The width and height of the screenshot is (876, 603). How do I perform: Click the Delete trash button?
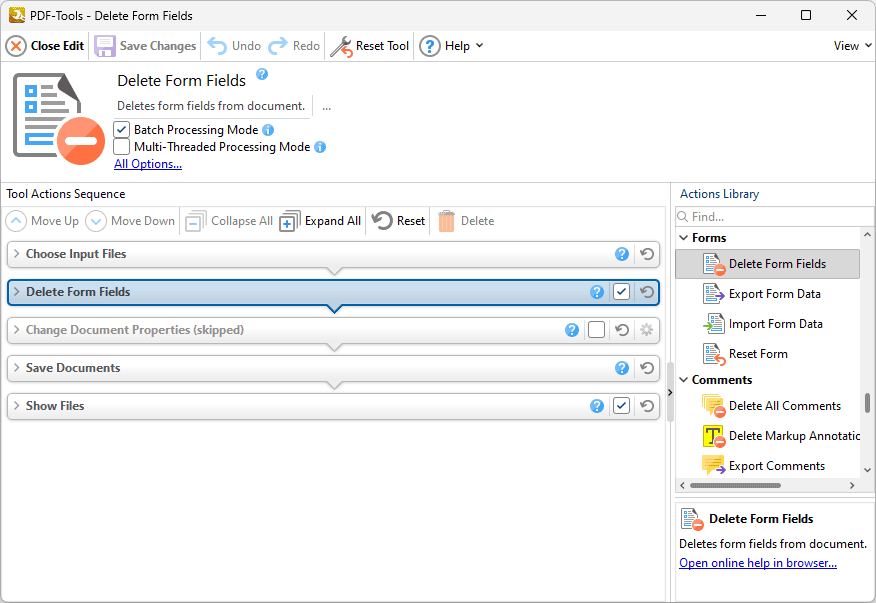point(466,221)
